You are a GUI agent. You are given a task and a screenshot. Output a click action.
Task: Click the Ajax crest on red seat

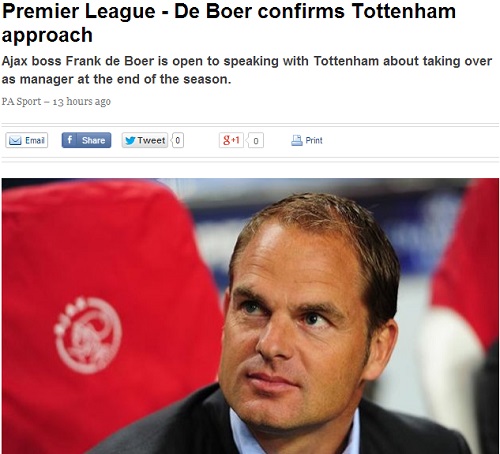point(88,335)
